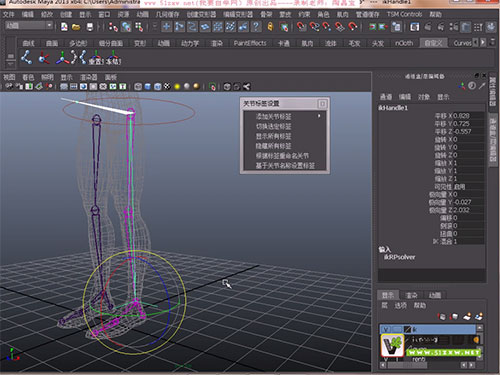Select the ikRPsolver input node
The image size is (500, 375).
click(x=400, y=257)
